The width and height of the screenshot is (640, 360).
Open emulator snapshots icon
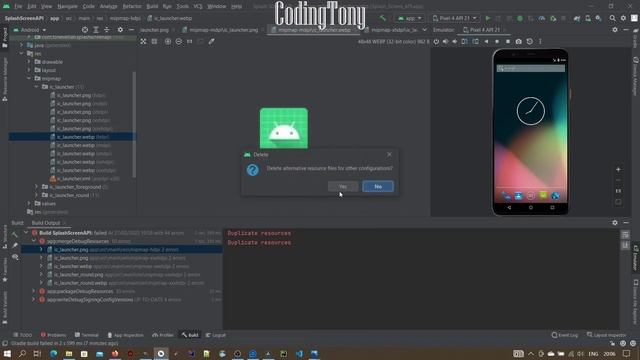(529, 41)
